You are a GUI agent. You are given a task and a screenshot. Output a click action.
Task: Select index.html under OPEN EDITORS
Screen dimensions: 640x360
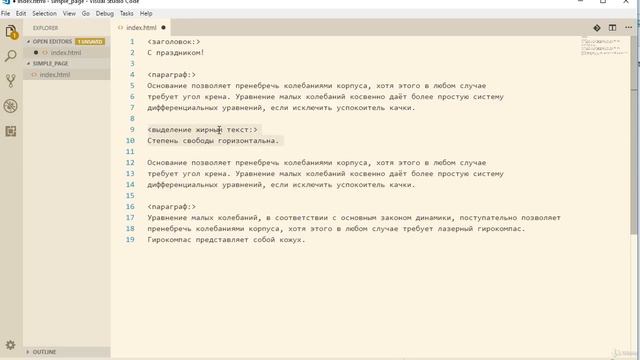point(66,53)
